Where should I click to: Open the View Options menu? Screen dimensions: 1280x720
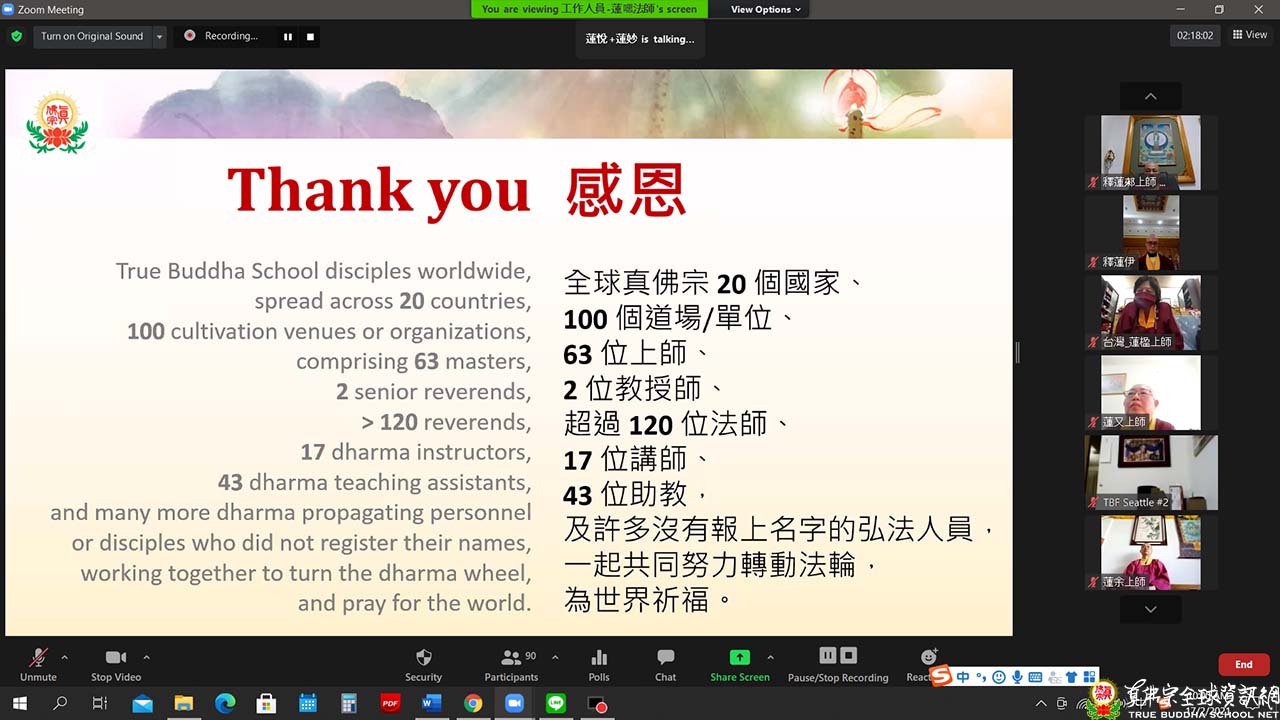coord(766,9)
